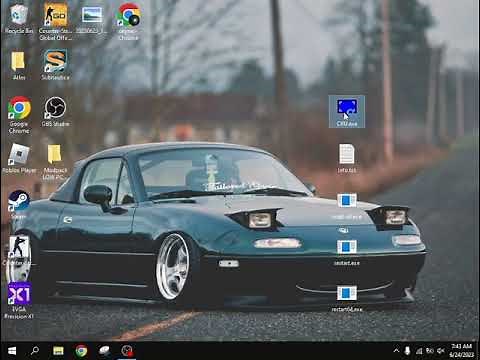Open the taskbar clock and date

tap(462, 351)
